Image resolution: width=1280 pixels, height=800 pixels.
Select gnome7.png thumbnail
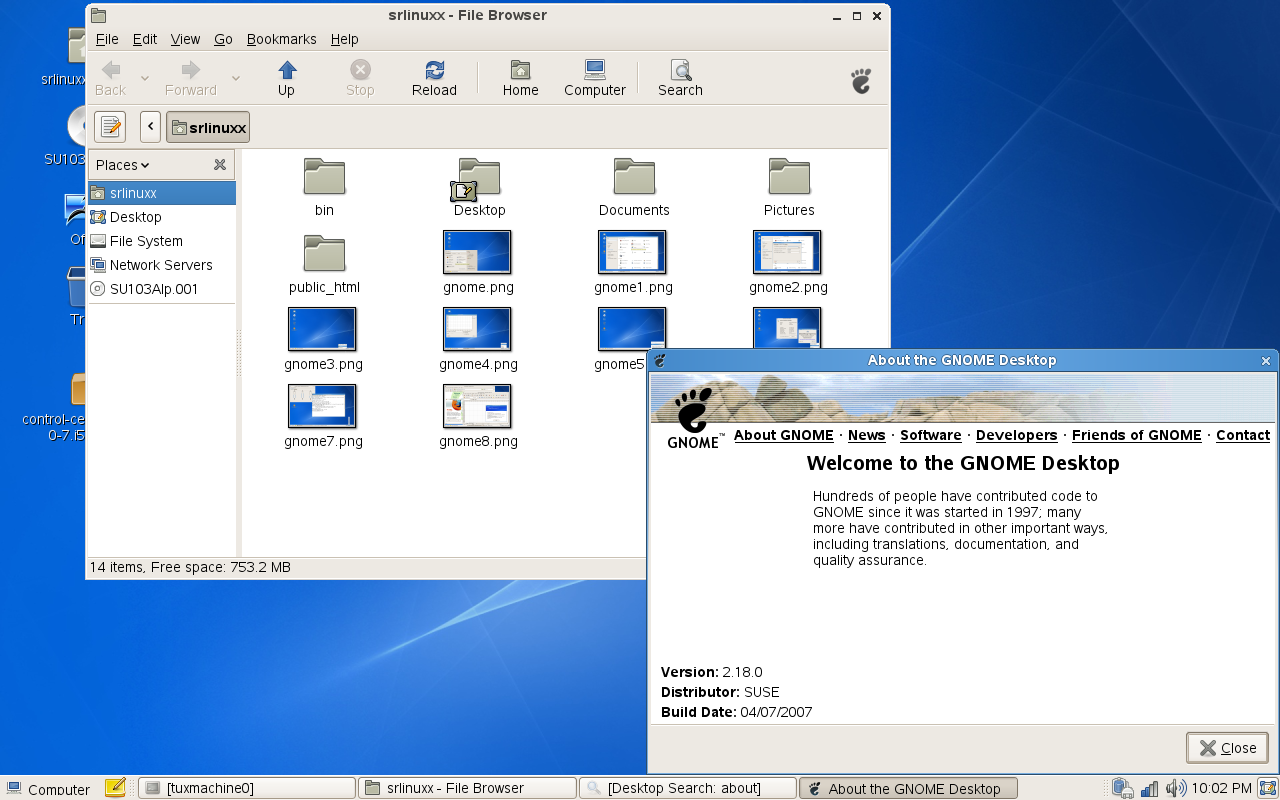(322, 406)
